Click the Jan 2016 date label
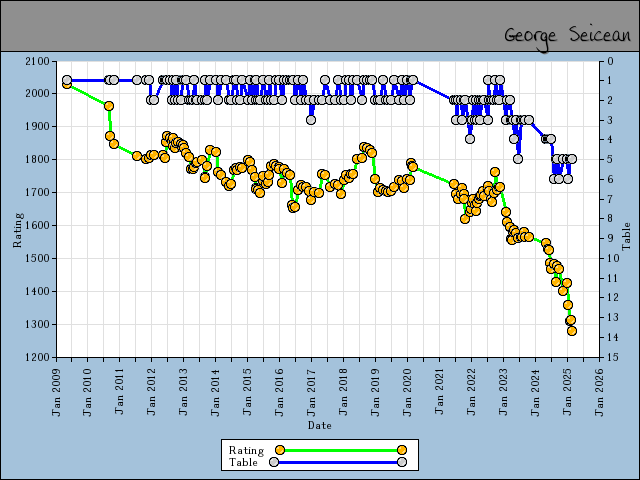Image resolution: width=640 pixels, height=480 pixels. (x=279, y=393)
